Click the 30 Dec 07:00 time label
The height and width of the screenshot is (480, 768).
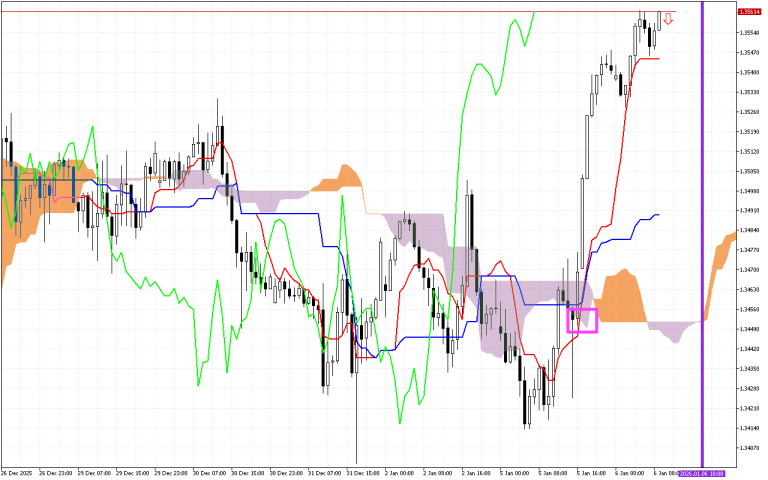(209, 474)
